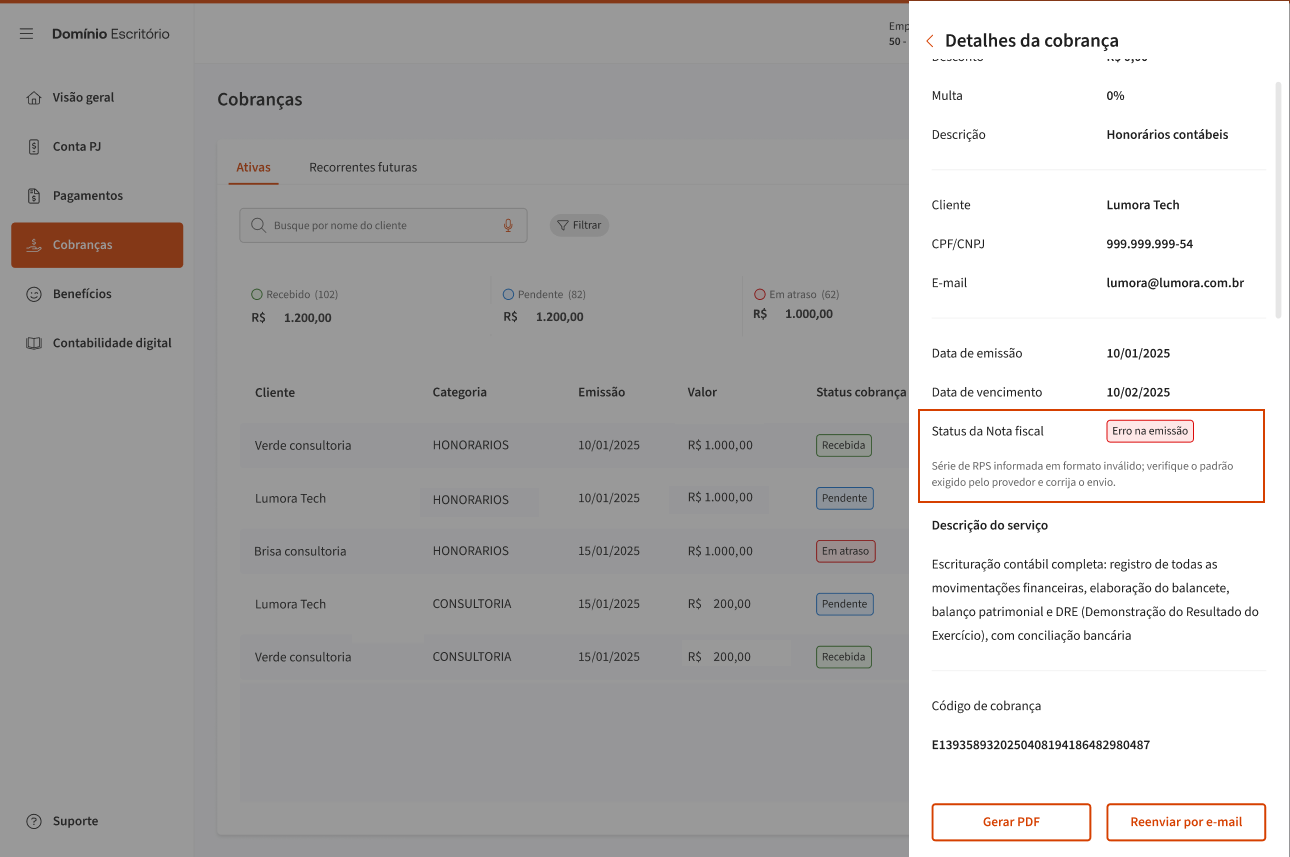This screenshot has height=857, width=1290.
Task: Select the Brisa consultoria table row
Action: [300, 551]
